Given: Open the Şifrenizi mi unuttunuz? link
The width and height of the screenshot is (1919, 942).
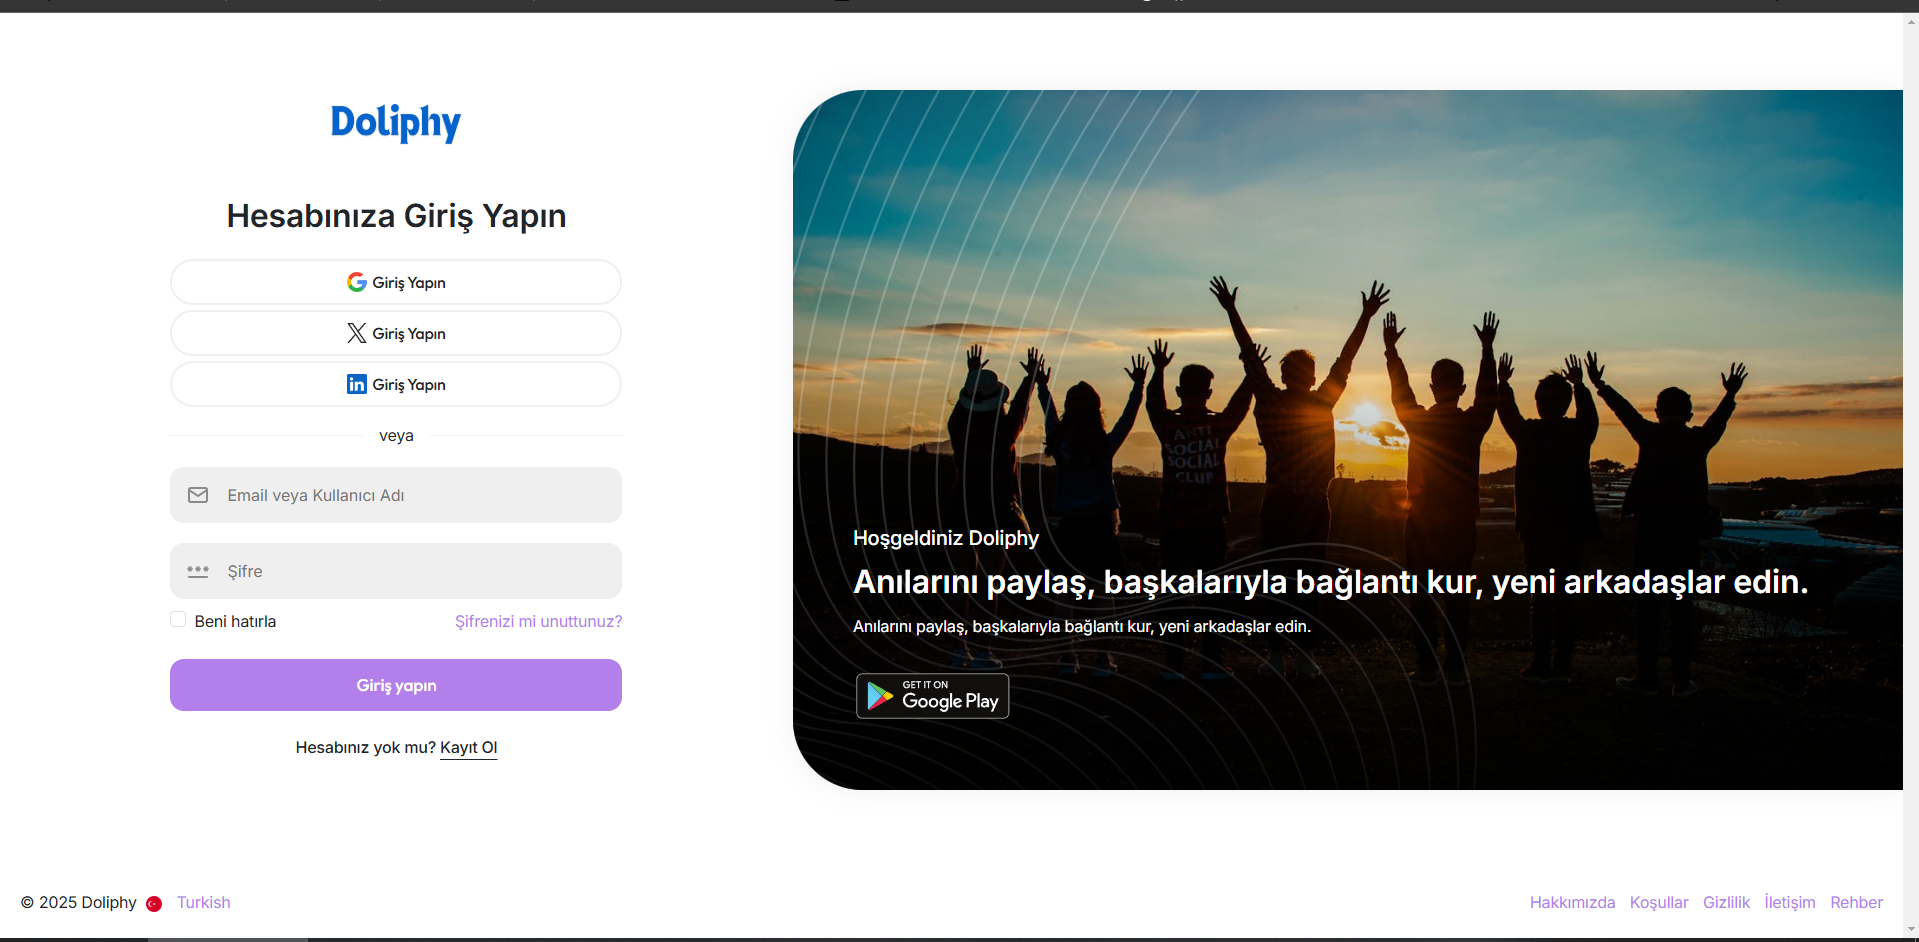Looking at the screenshot, I should 538,621.
